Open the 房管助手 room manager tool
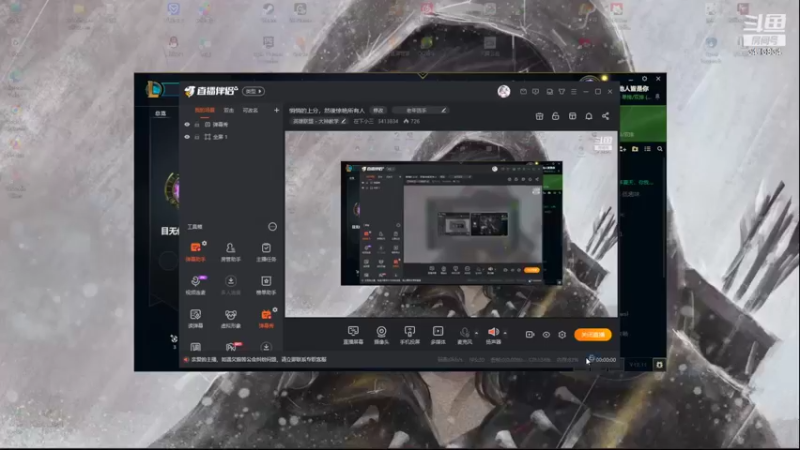 pos(231,252)
